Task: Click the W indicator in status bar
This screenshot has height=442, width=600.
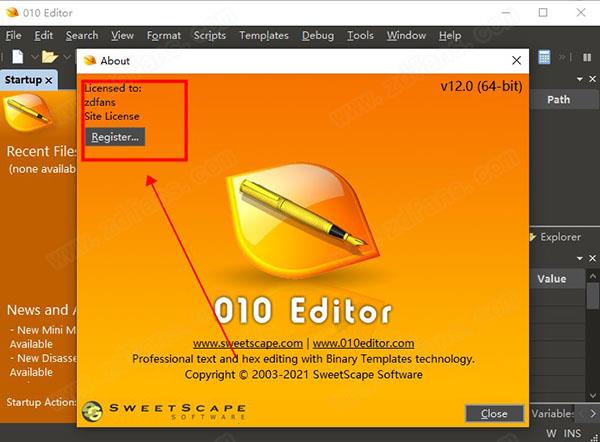Action: (551, 434)
